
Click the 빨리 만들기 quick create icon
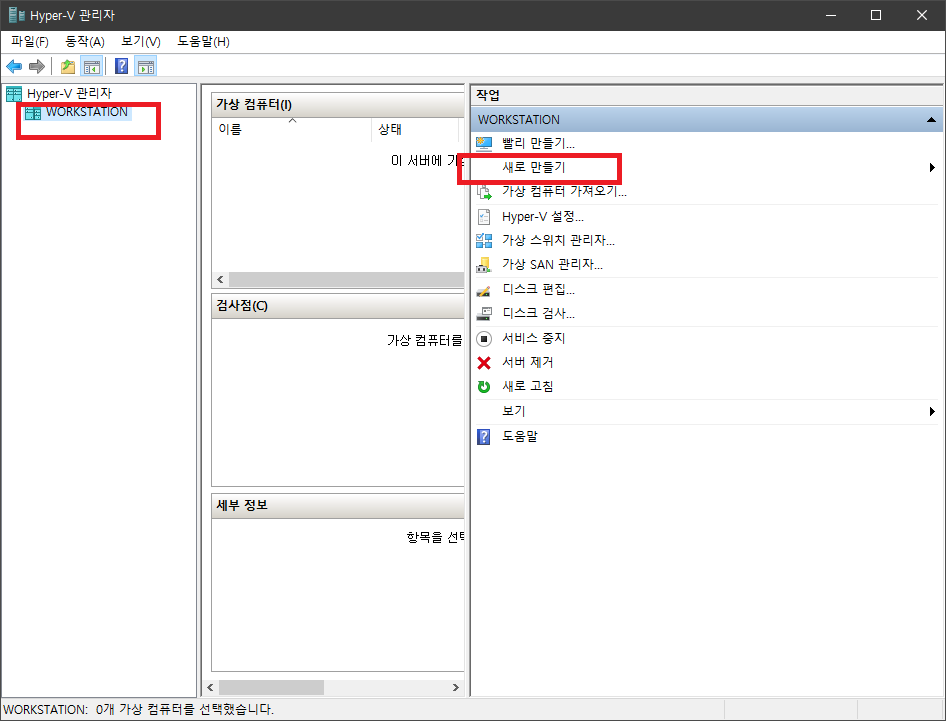pyautogui.click(x=484, y=144)
